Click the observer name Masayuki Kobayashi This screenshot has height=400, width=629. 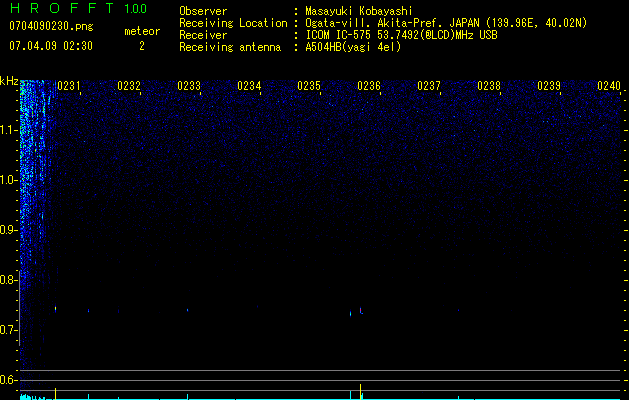click(x=359, y=11)
